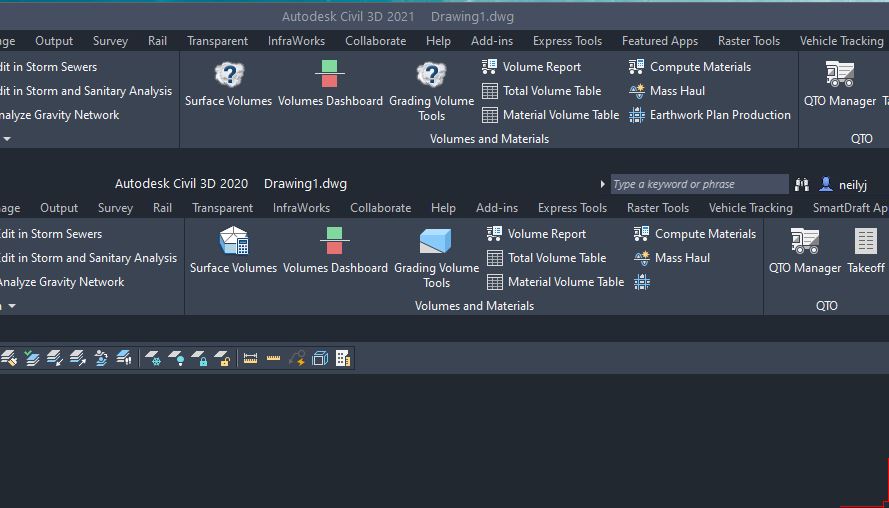Image resolution: width=889 pixels, height=508 pixels.
Task: Click make layer current checkmark icon
Action: point(32,358)
